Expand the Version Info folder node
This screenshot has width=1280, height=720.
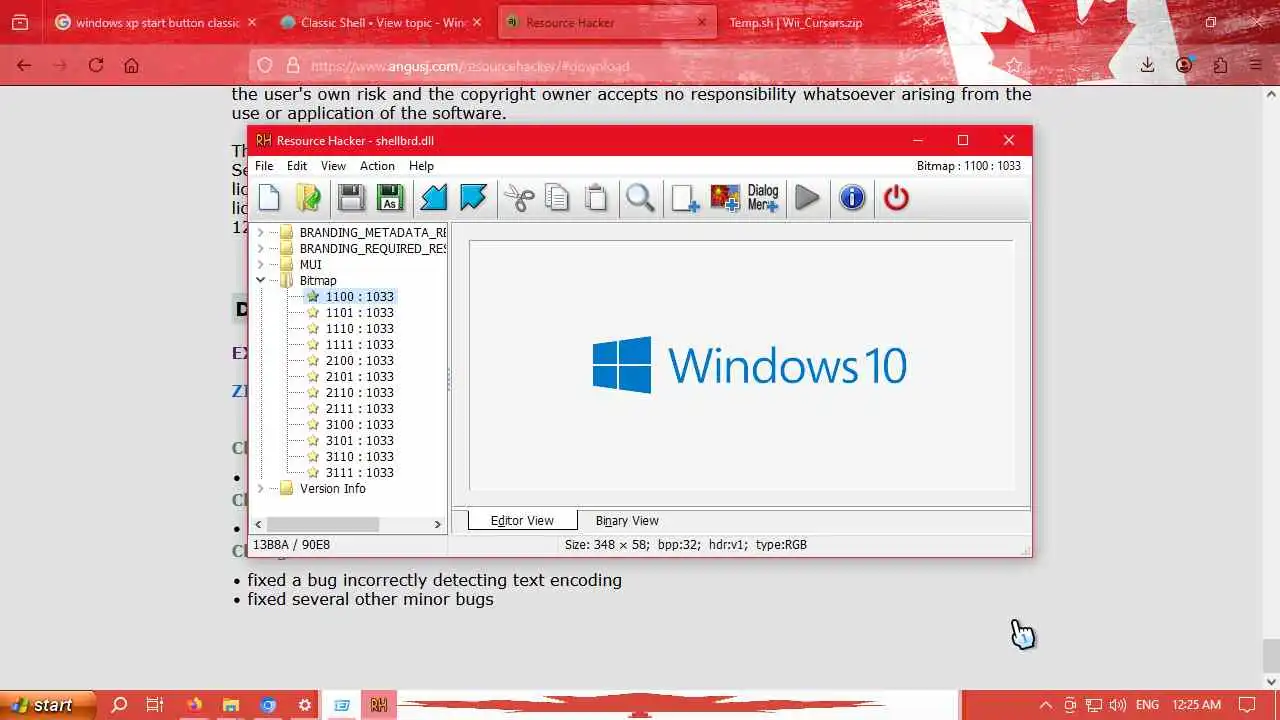(261, 488)
